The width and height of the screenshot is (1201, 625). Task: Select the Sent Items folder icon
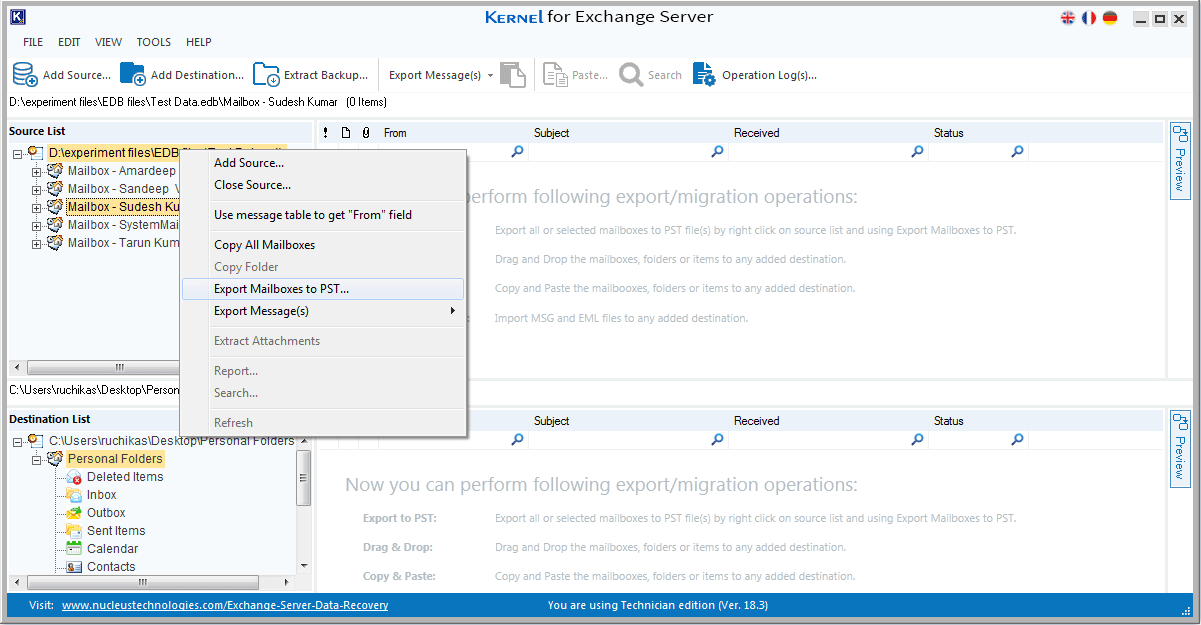click(74, 531)
